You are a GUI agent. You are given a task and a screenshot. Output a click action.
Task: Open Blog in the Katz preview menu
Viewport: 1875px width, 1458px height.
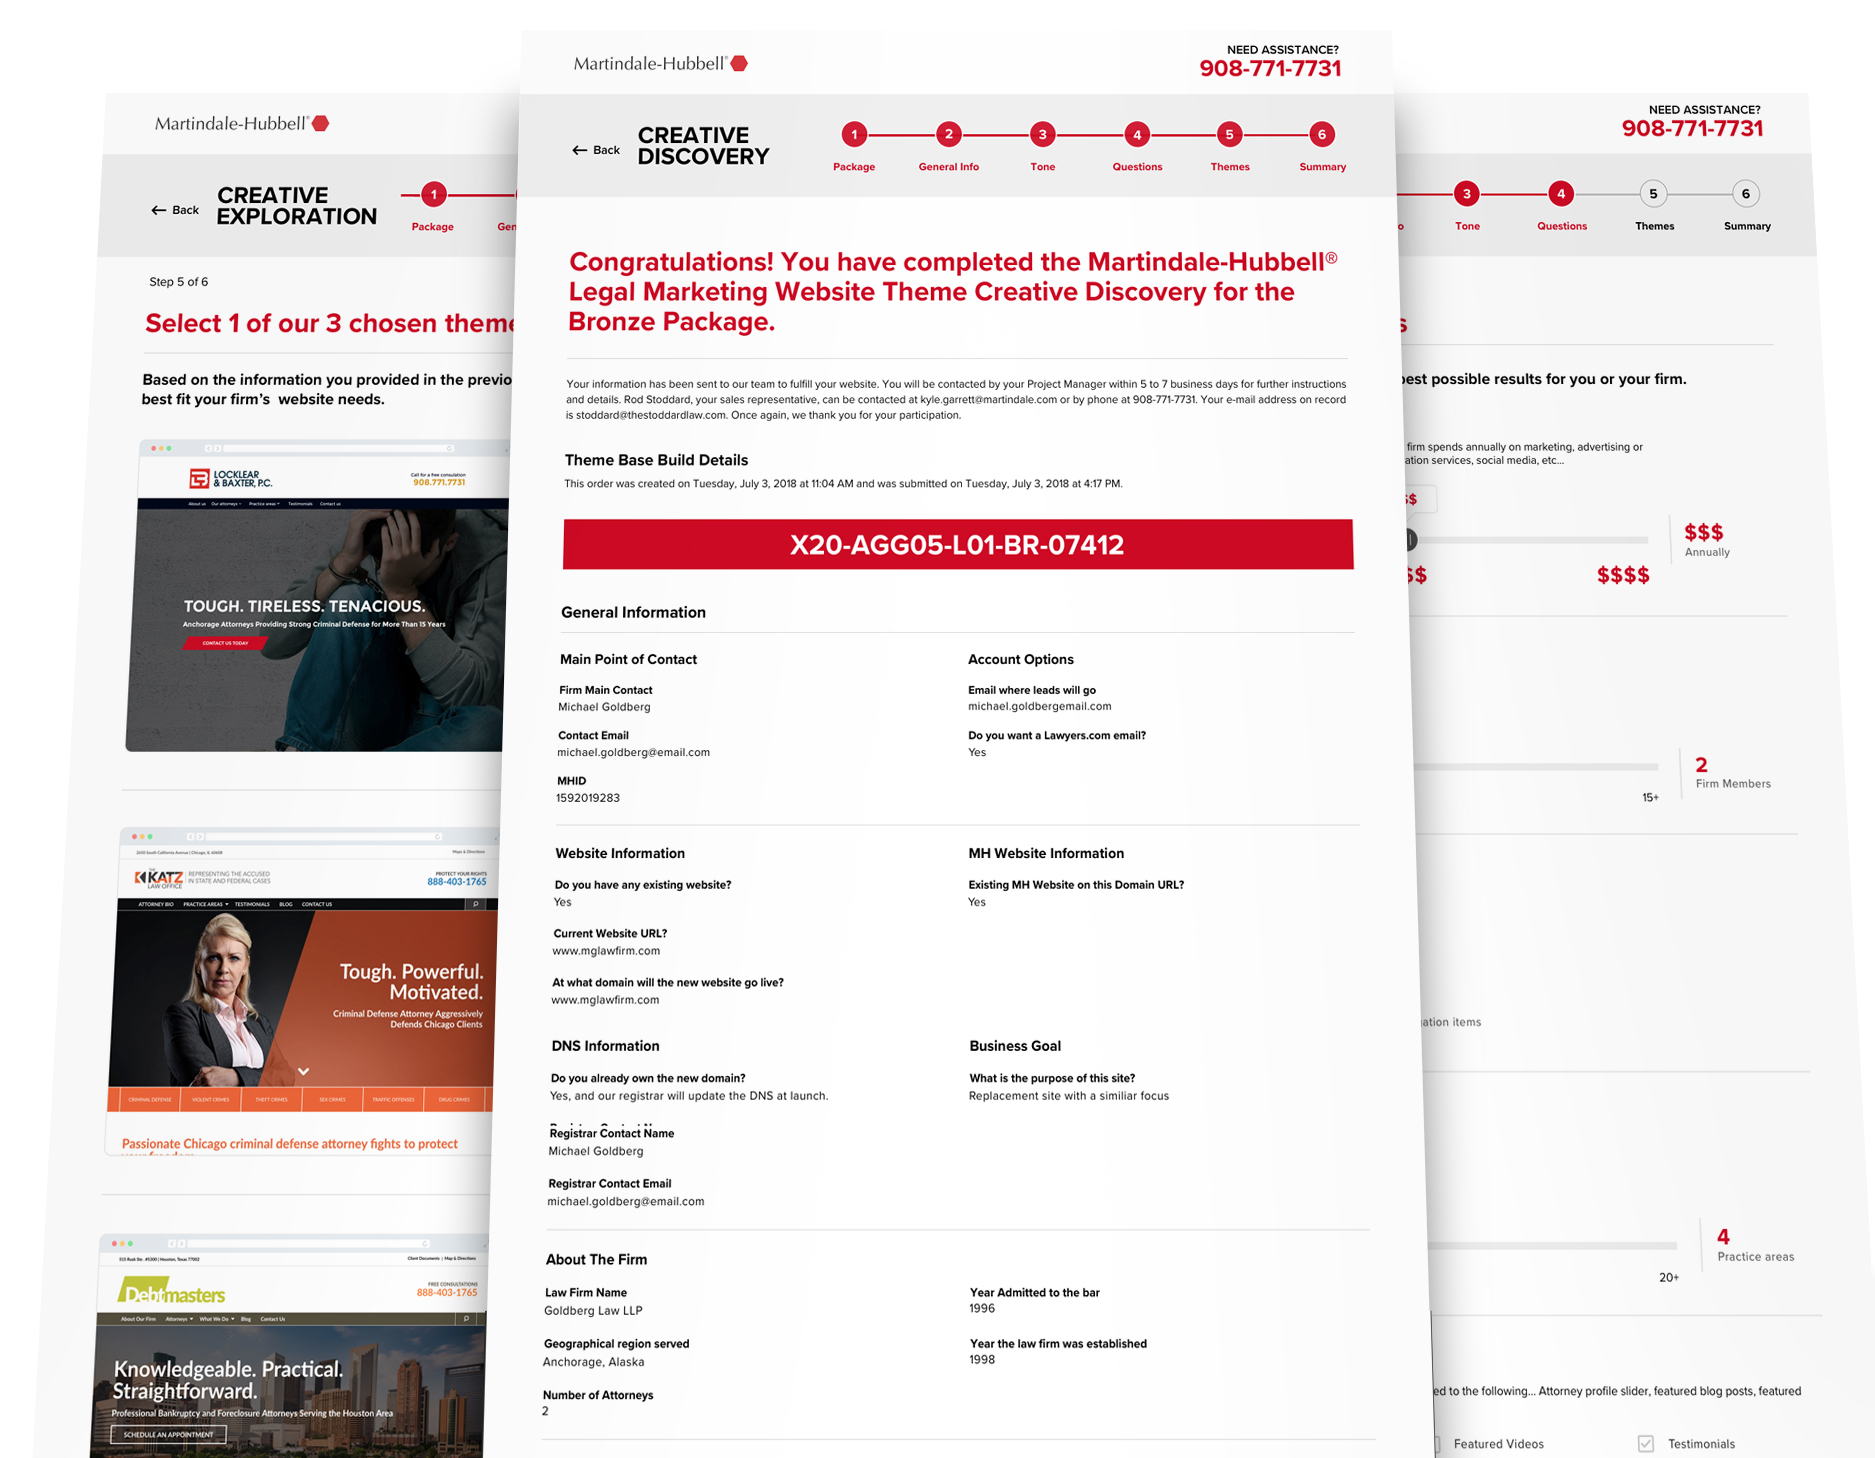[286, 904]
